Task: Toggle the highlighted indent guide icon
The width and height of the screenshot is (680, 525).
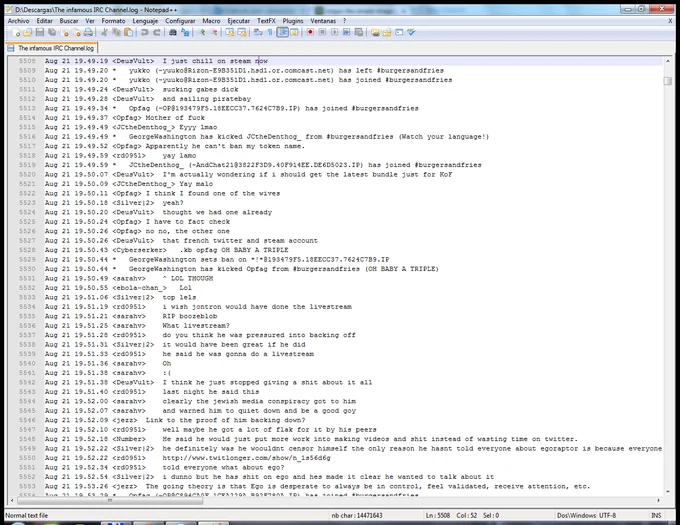Action: coord(282,32)
